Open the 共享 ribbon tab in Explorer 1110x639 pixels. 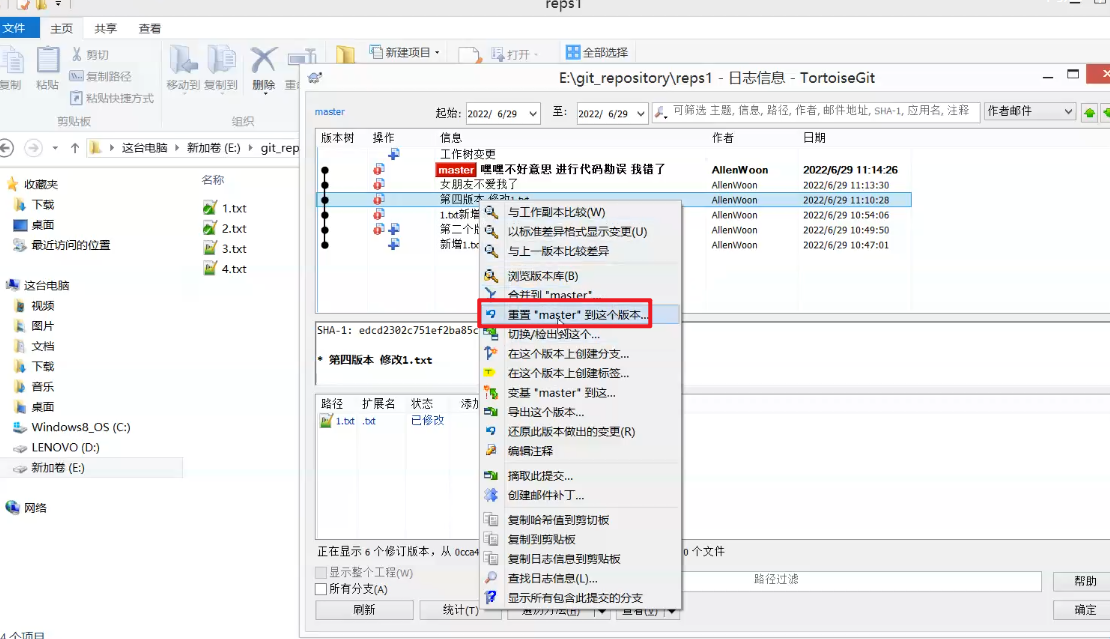tap(105, 28)
